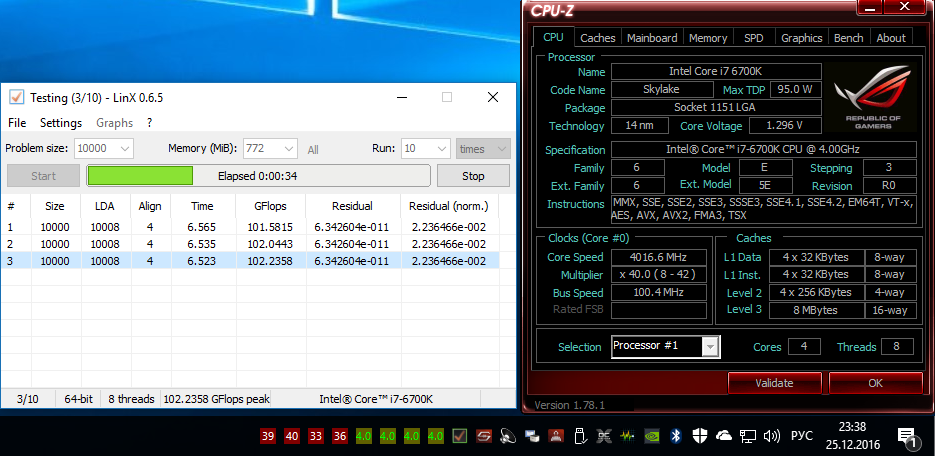Screen dimensions: 935x456
Task: Click the tray icon with two computer screens
Action: point(532,436)
